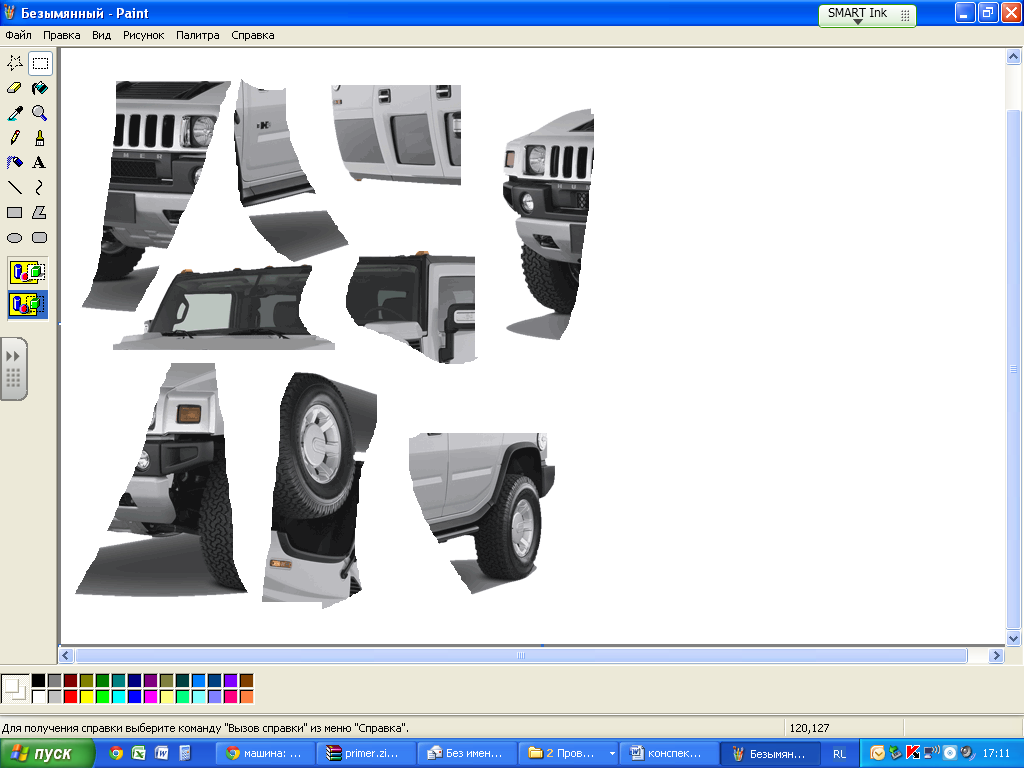This screenshot has height=768, width=1024.
Task: Select the Airbrush spray tool
Action: click(14, 163)
